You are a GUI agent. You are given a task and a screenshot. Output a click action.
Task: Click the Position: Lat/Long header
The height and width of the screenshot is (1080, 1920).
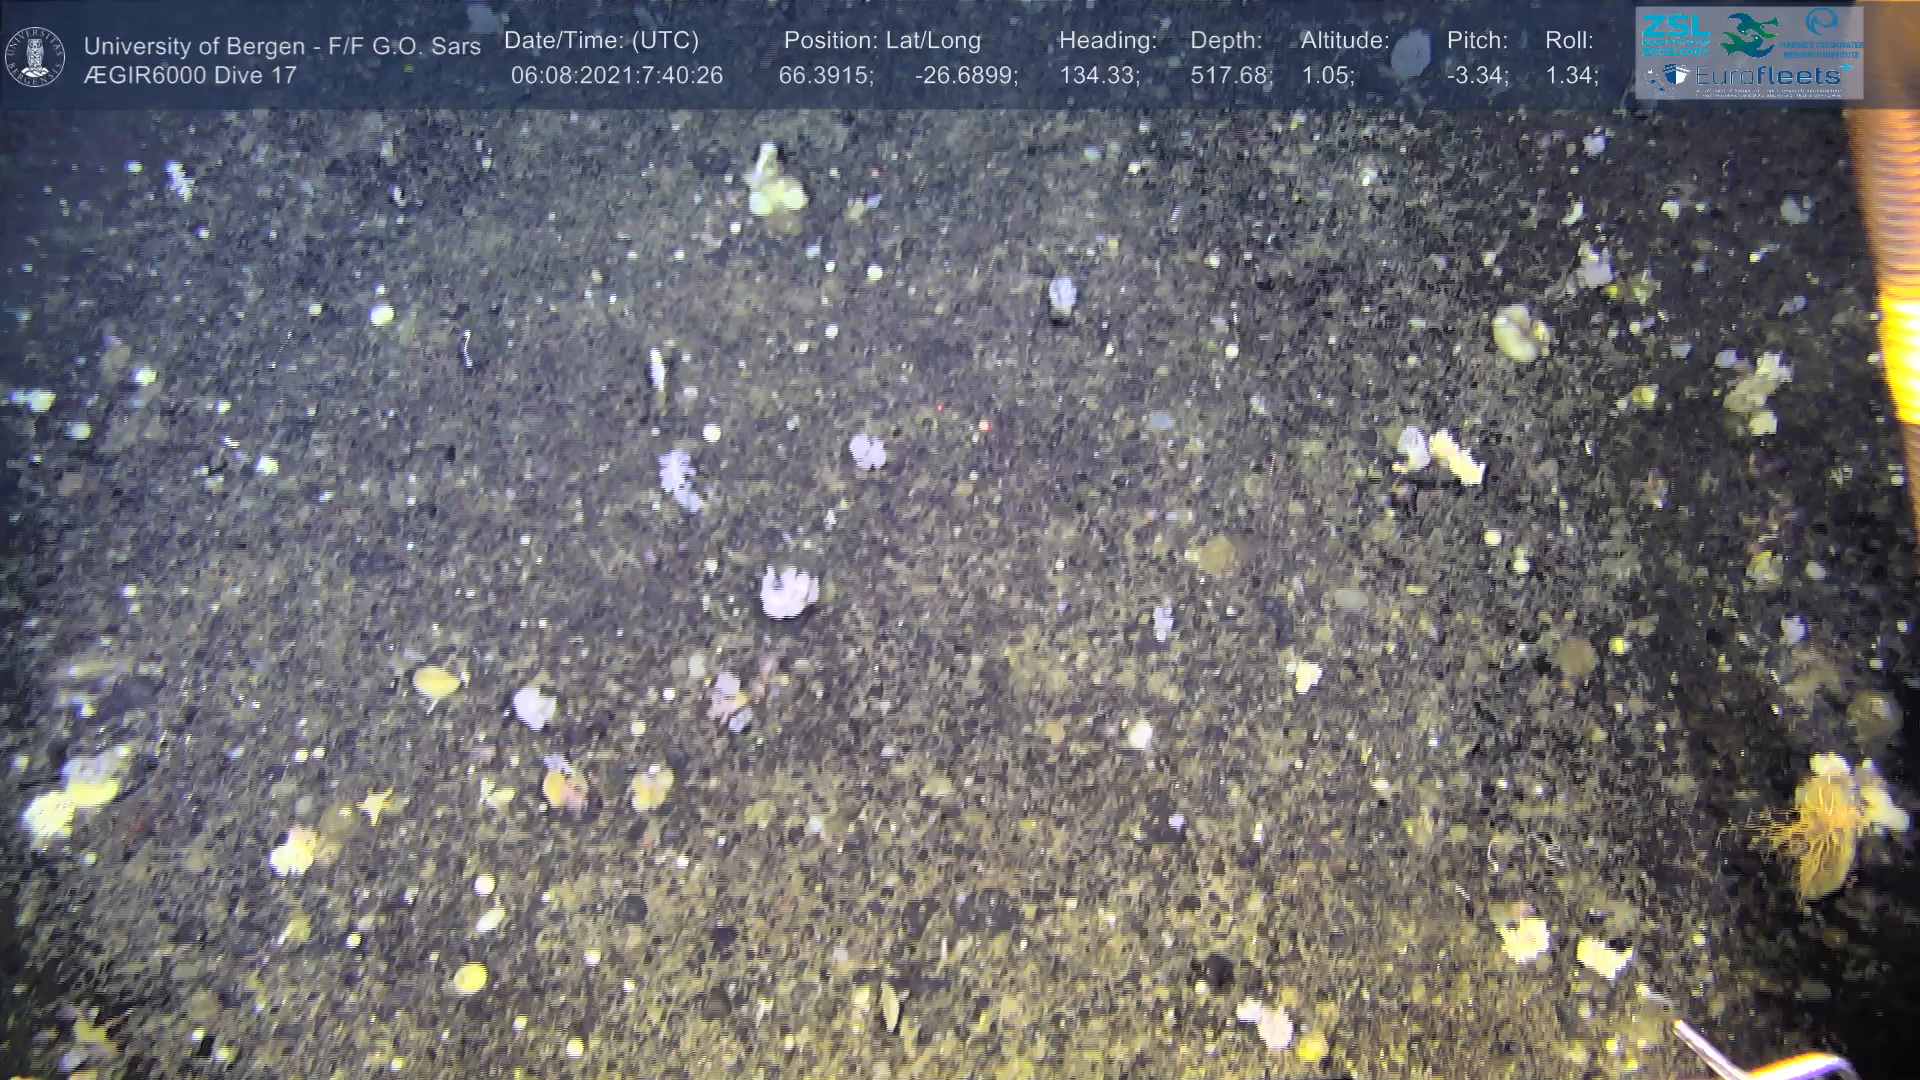[x=882, y=41]
